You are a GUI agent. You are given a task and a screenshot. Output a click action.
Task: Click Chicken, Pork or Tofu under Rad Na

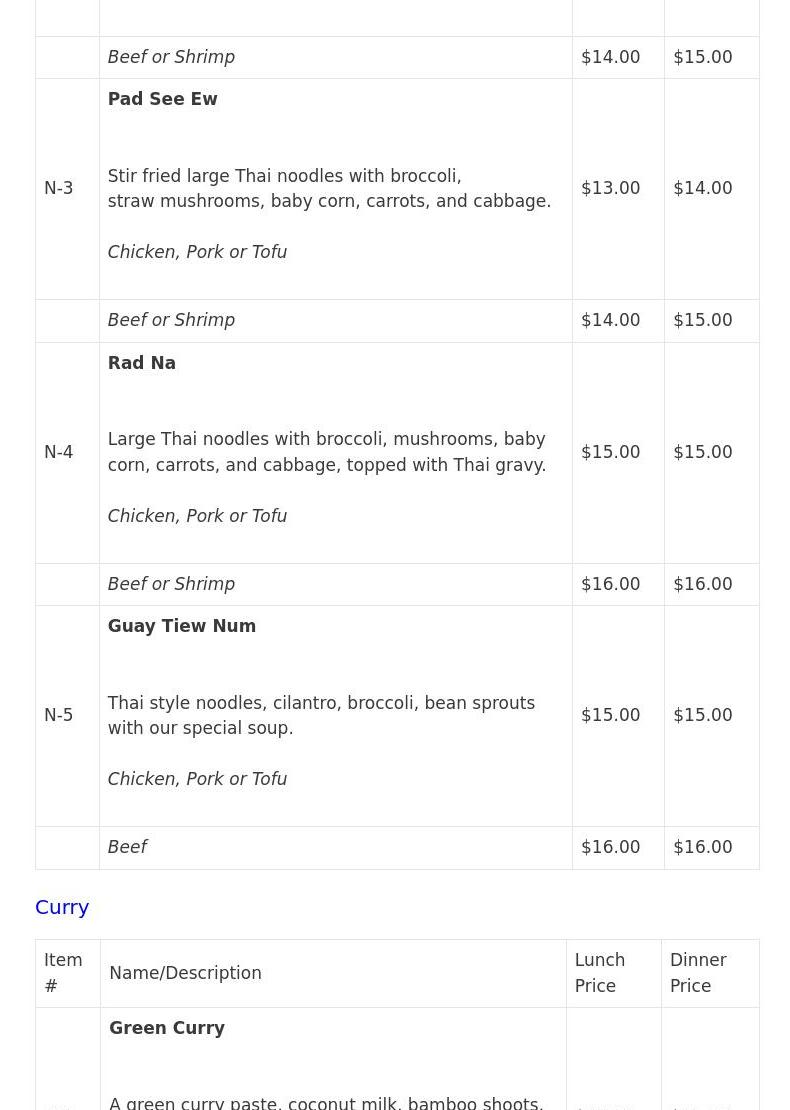tap(197, 516)
